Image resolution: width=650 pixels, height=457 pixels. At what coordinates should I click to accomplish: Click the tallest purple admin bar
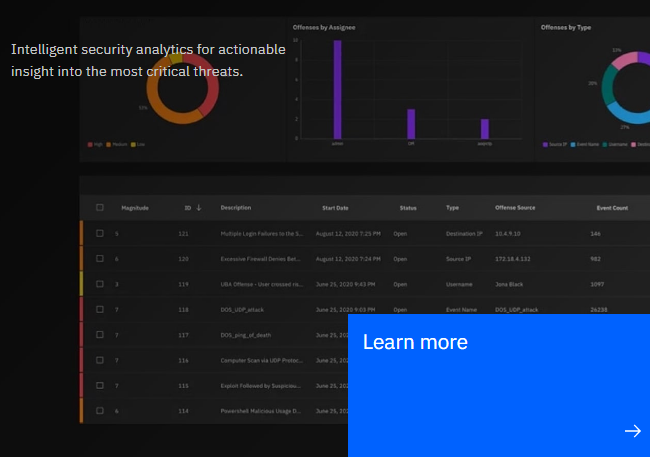(337, 89)
